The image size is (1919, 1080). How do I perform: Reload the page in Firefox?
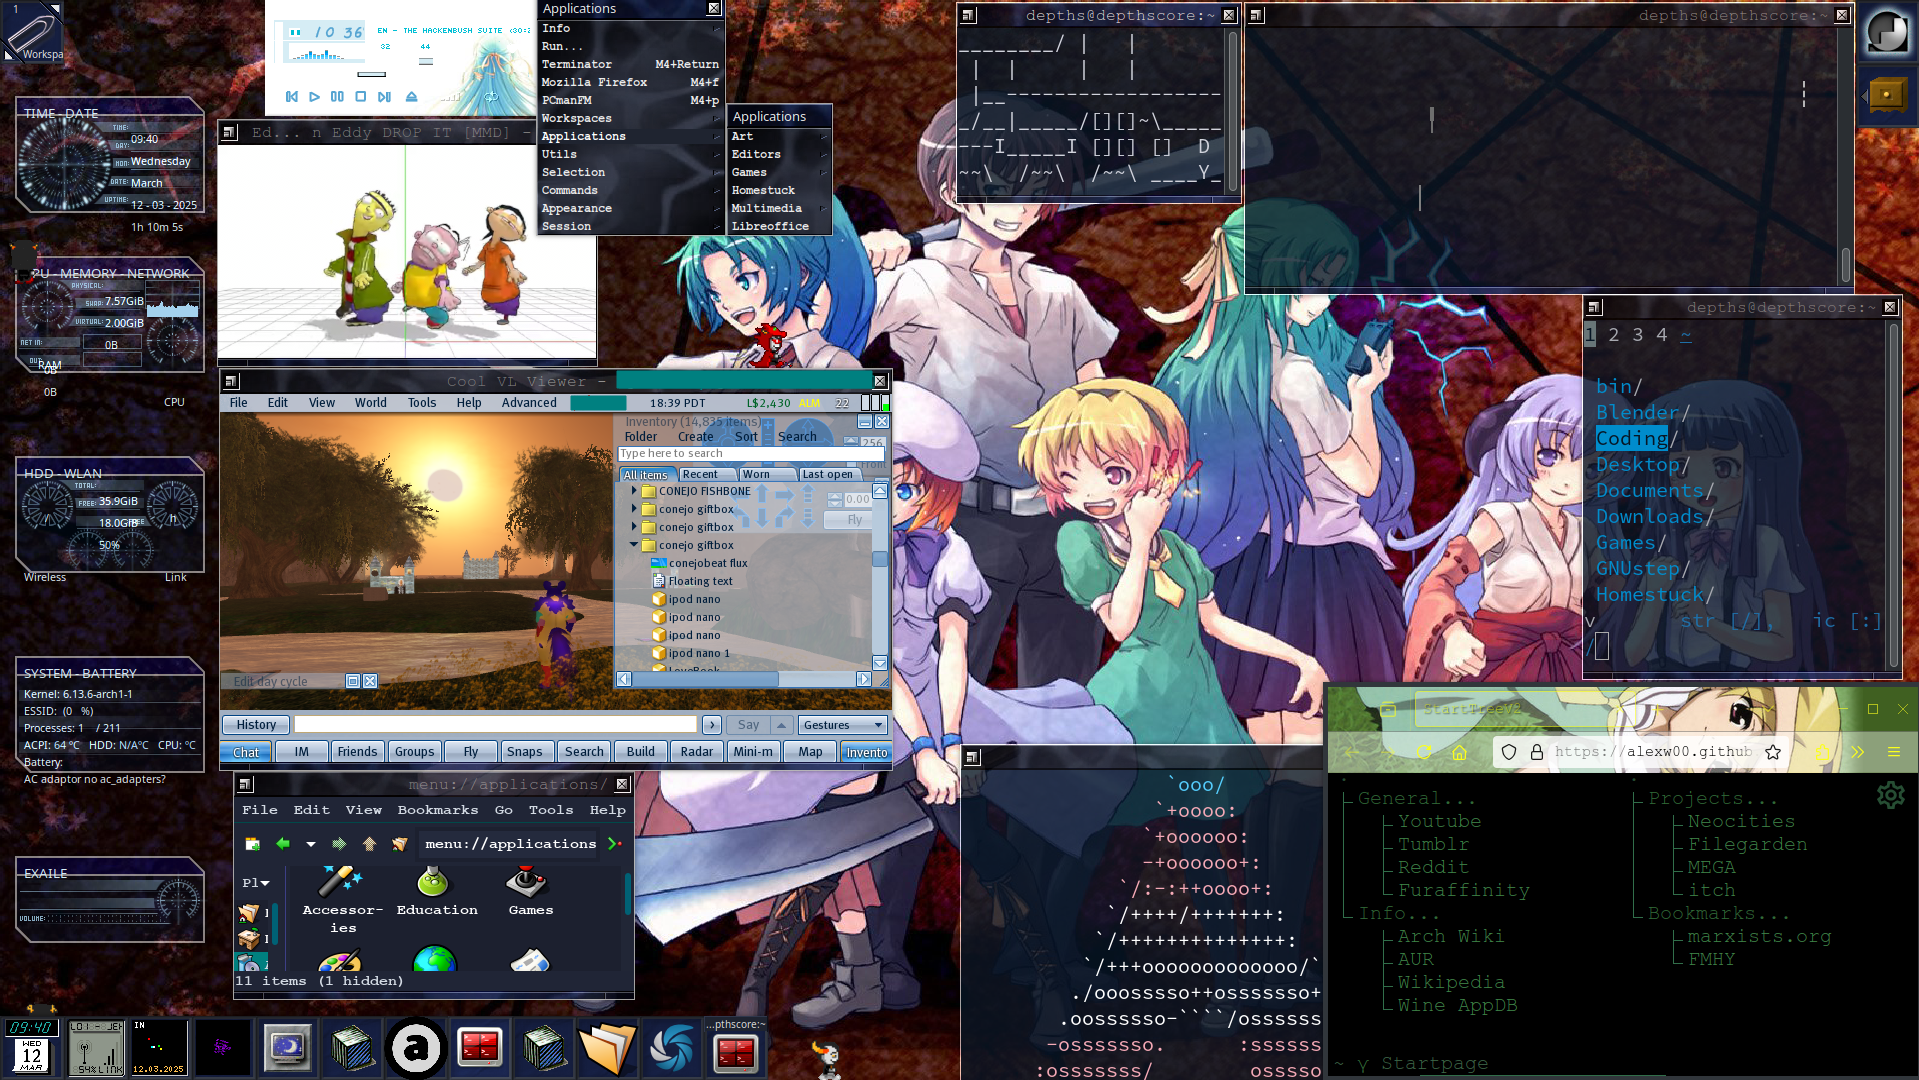(1424, 752)
